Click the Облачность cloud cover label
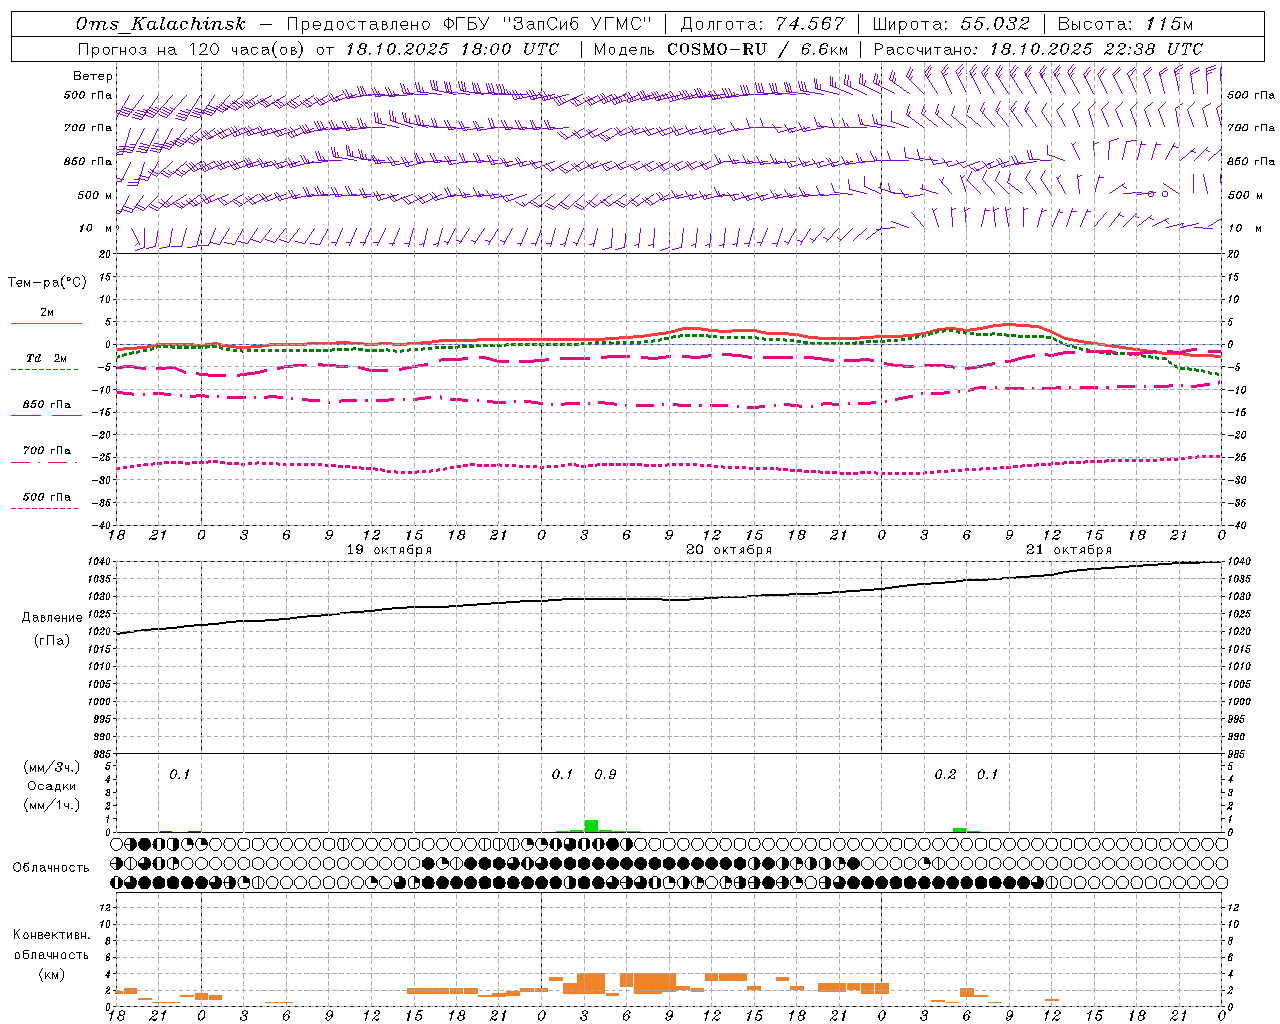 [51, 868]
